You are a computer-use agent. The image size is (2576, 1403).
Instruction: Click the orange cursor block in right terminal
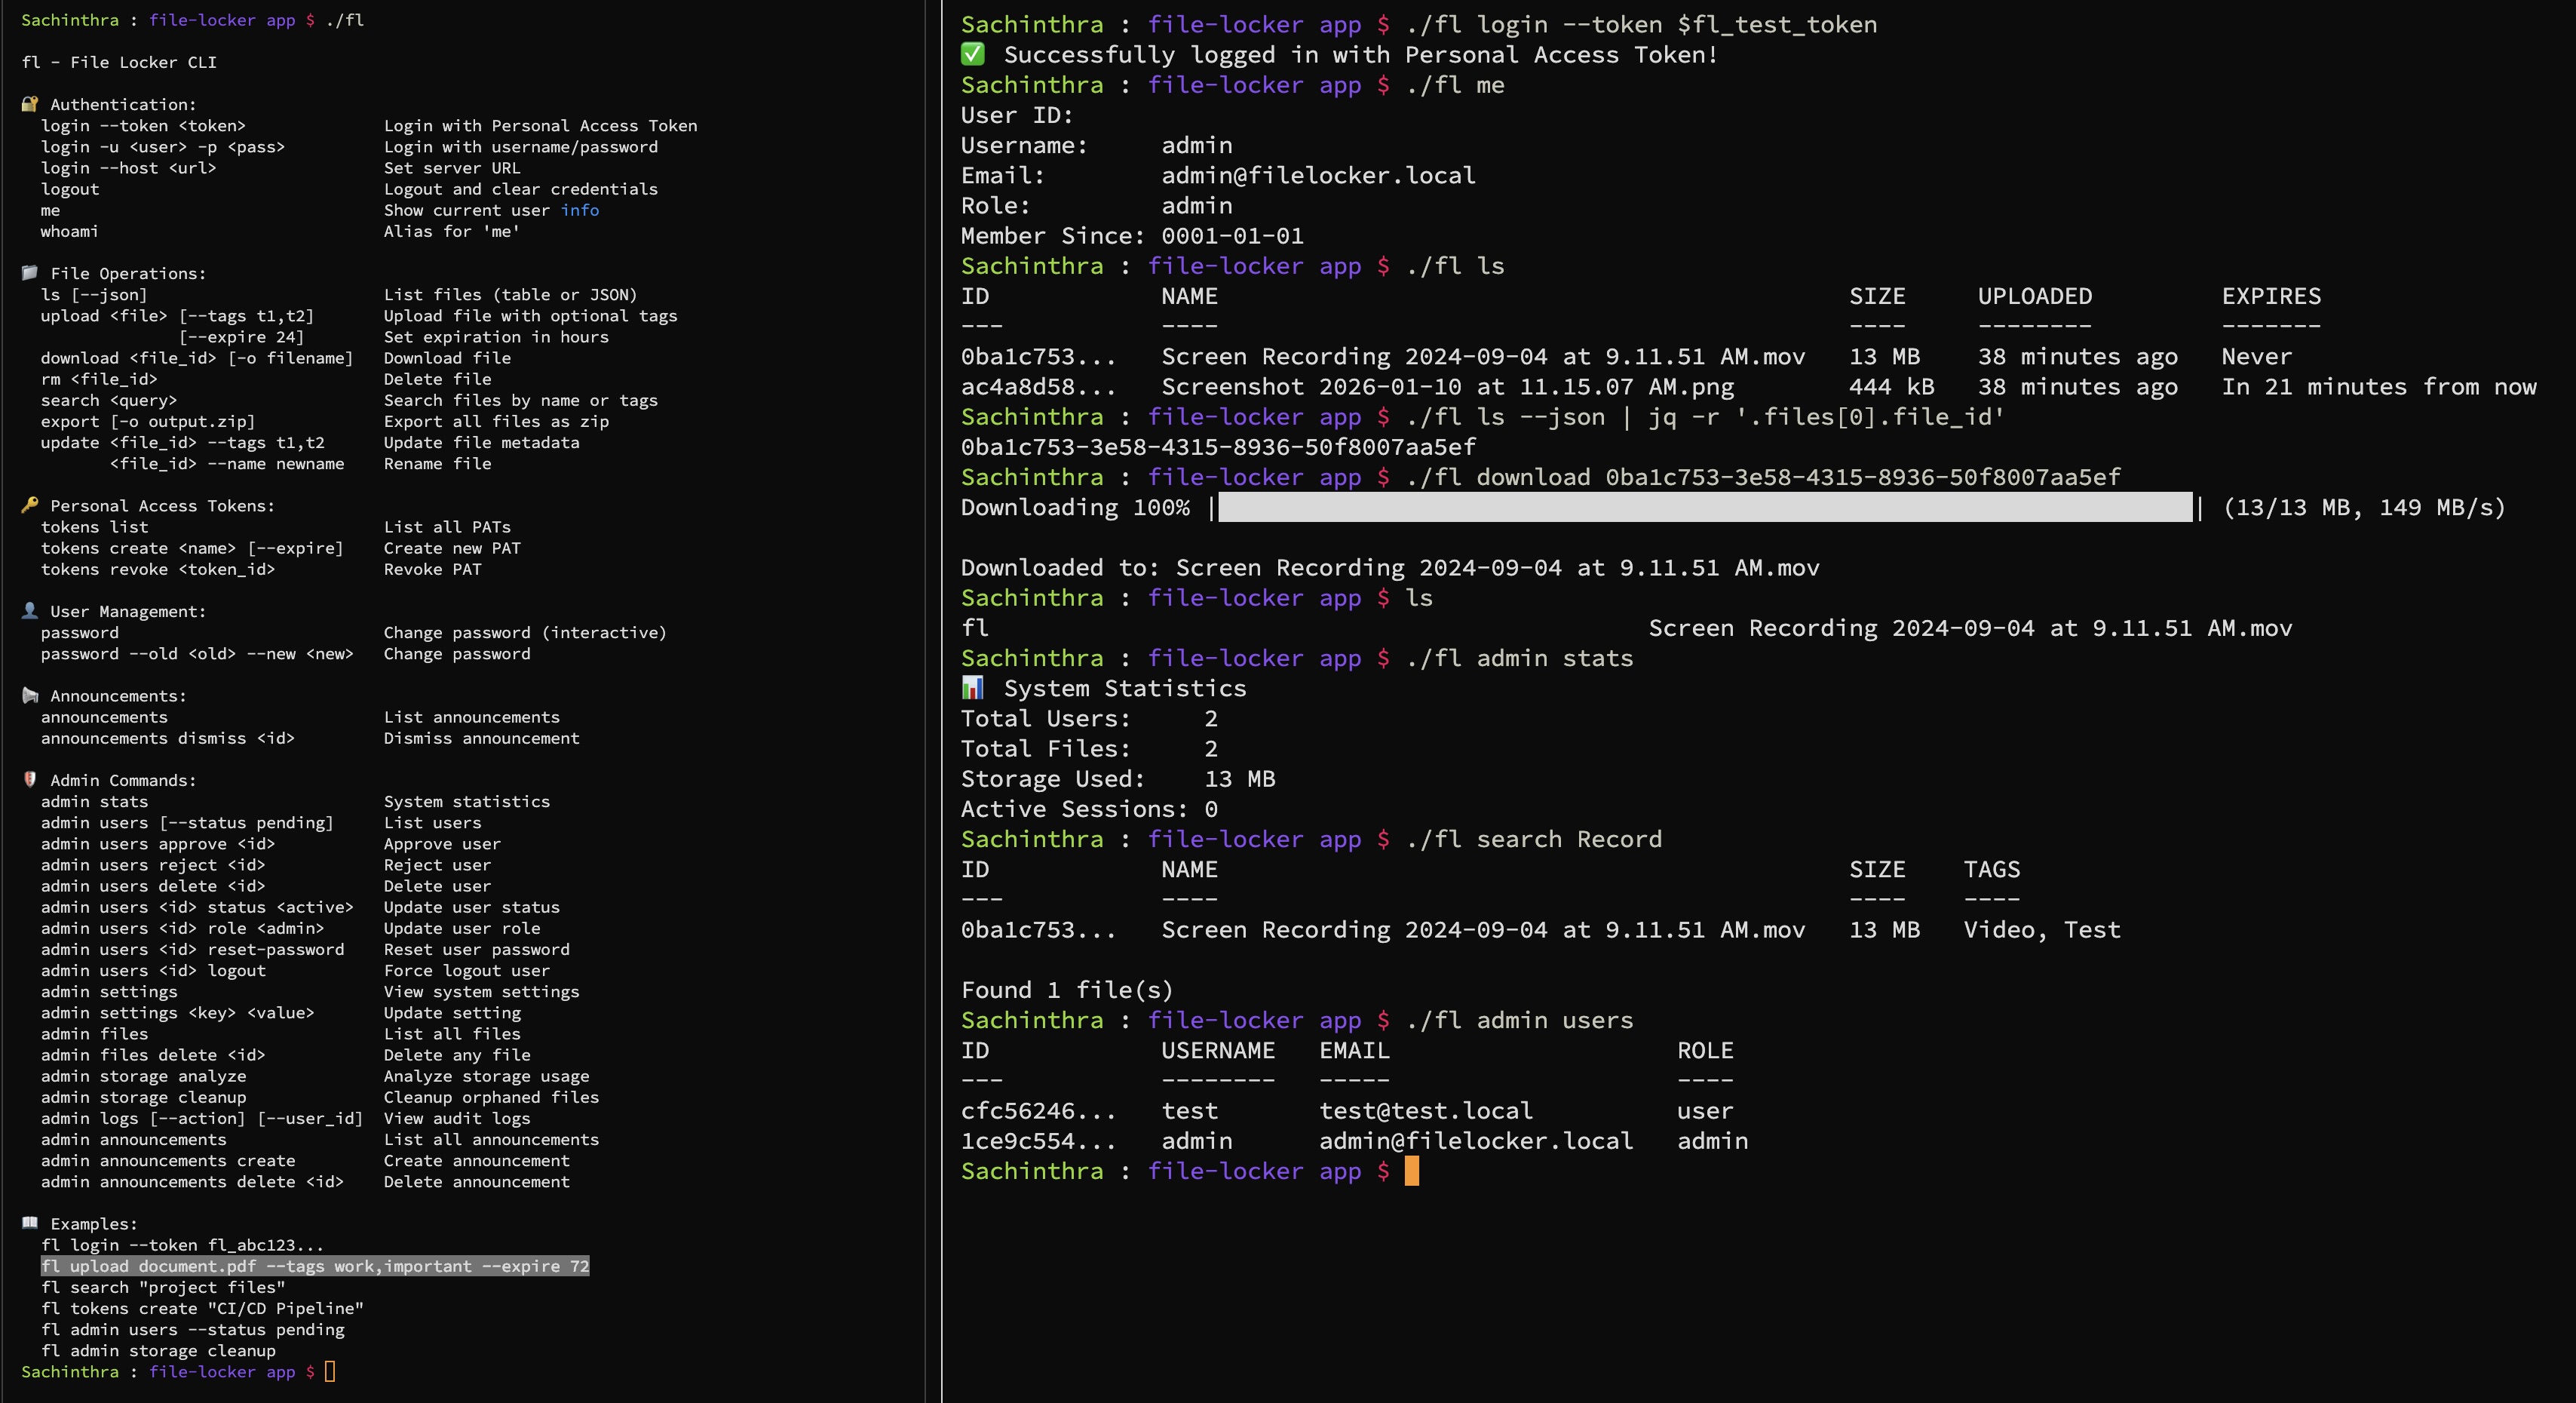(x=1411, y=1171)
